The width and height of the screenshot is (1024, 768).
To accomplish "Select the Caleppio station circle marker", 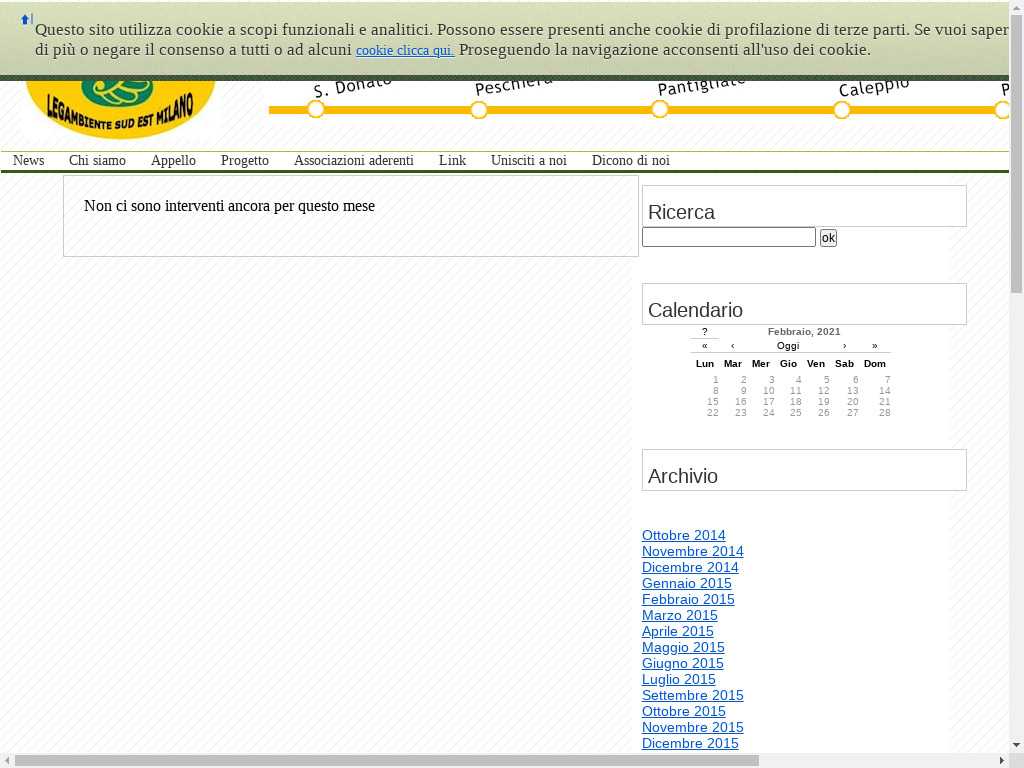I will pos(842,110).
